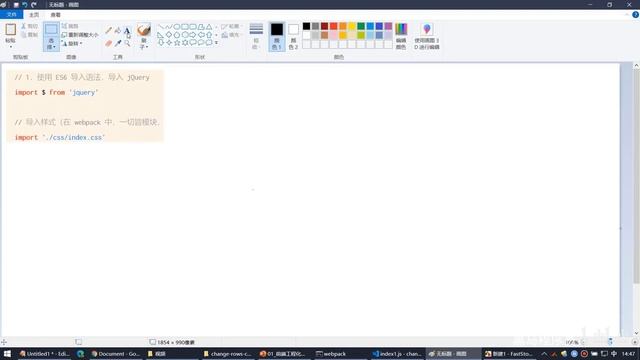Click the pasted code line import $ from 'jquery'
Viewport: 640px width, 360px height.
click(56, 93)
